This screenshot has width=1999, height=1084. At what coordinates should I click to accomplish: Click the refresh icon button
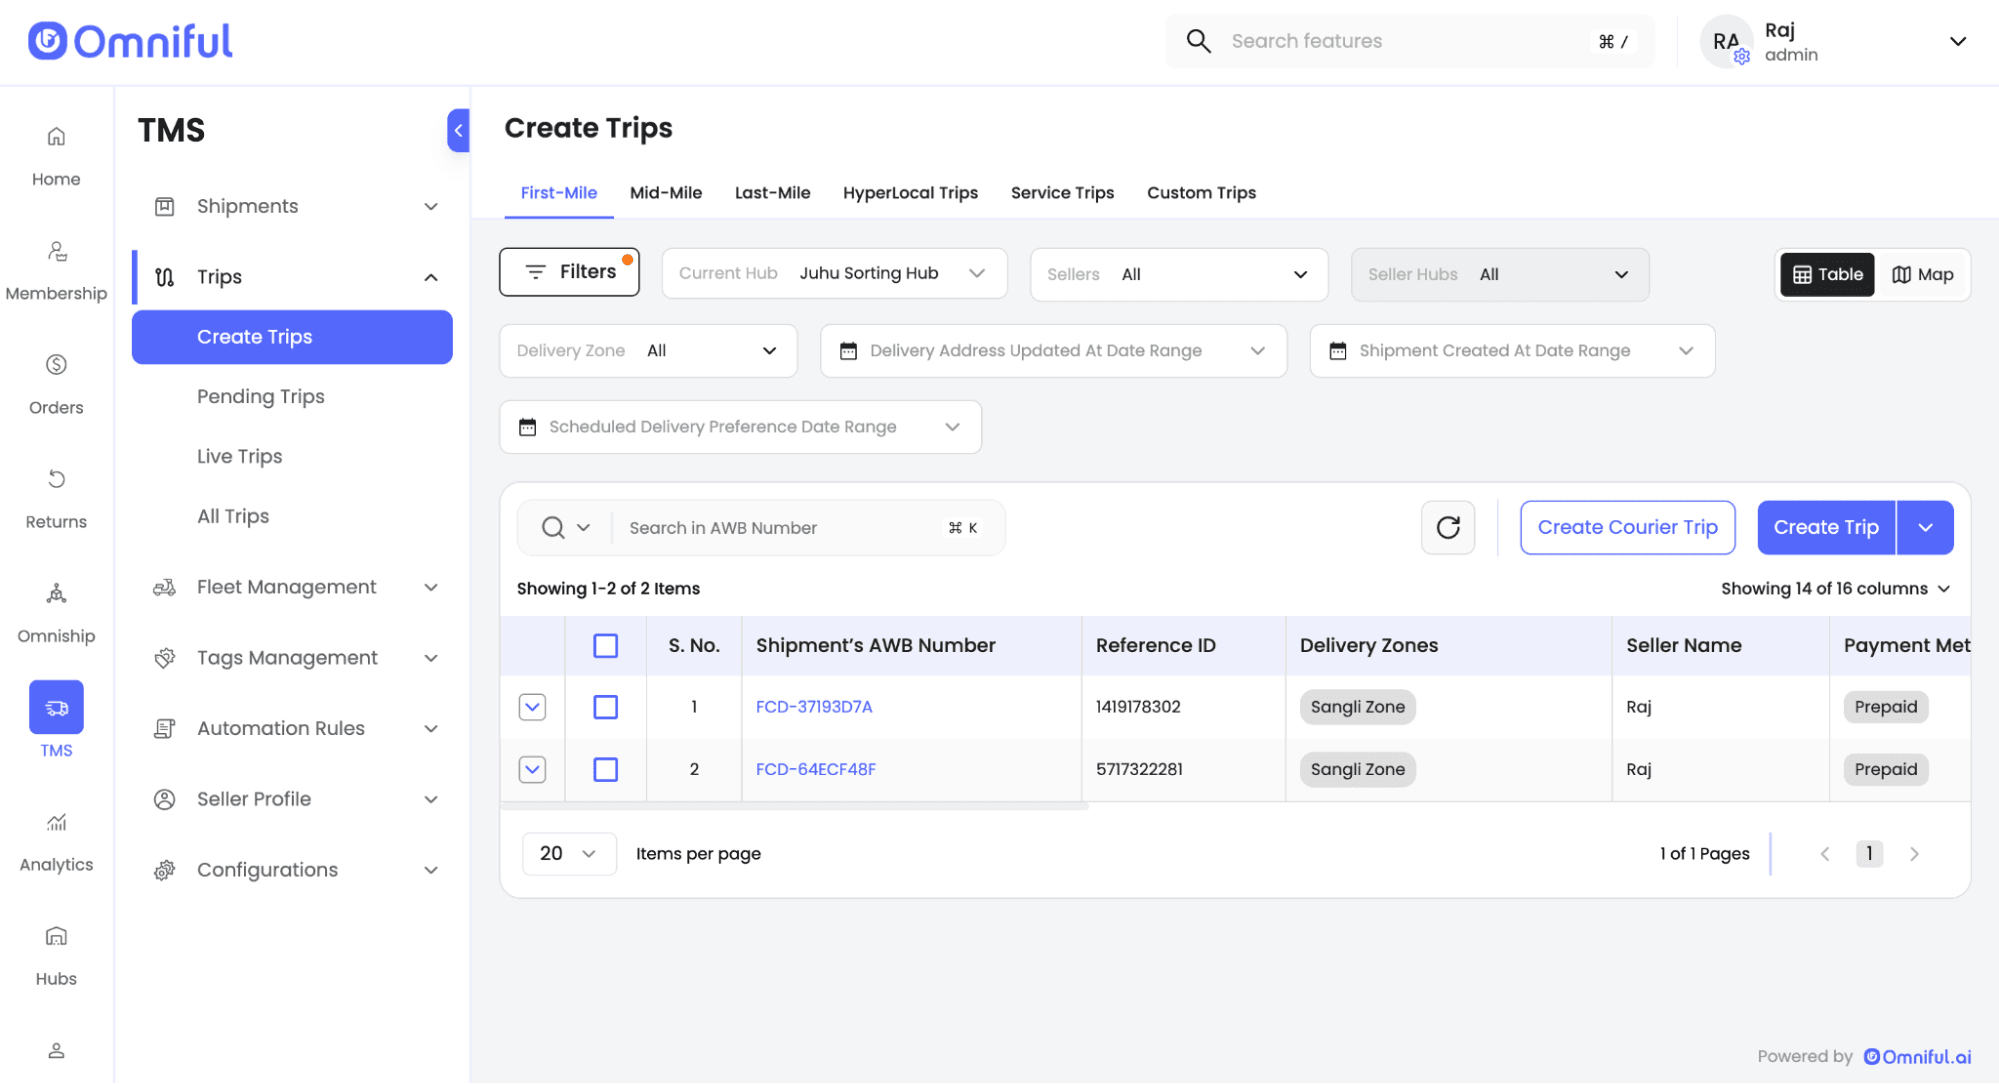click(1447, 527)
